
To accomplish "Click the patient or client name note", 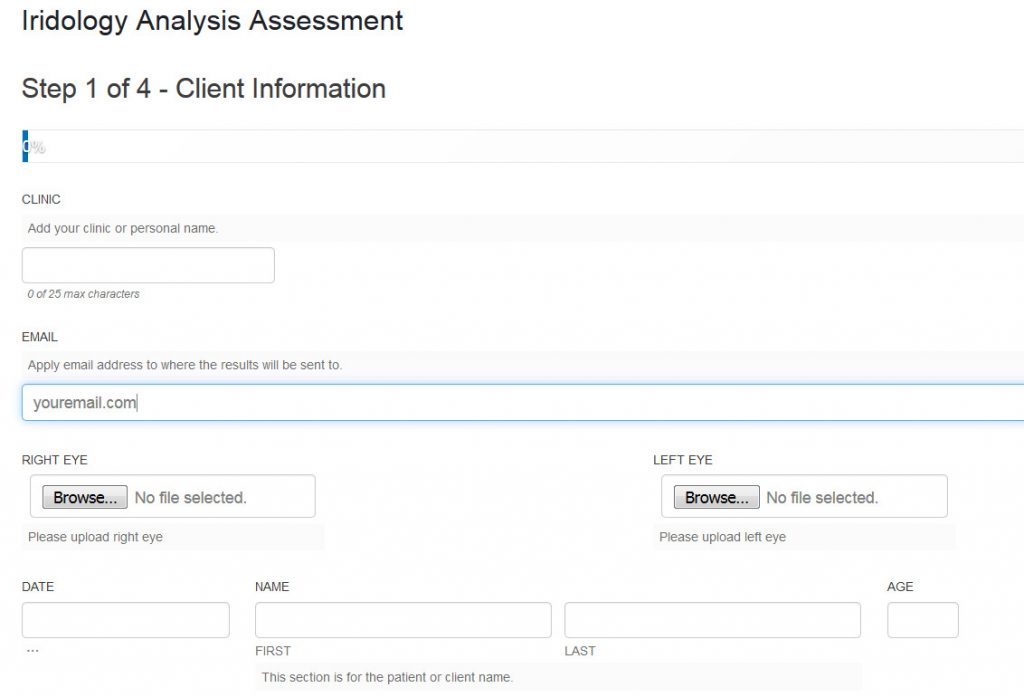I will pos(387,677).
